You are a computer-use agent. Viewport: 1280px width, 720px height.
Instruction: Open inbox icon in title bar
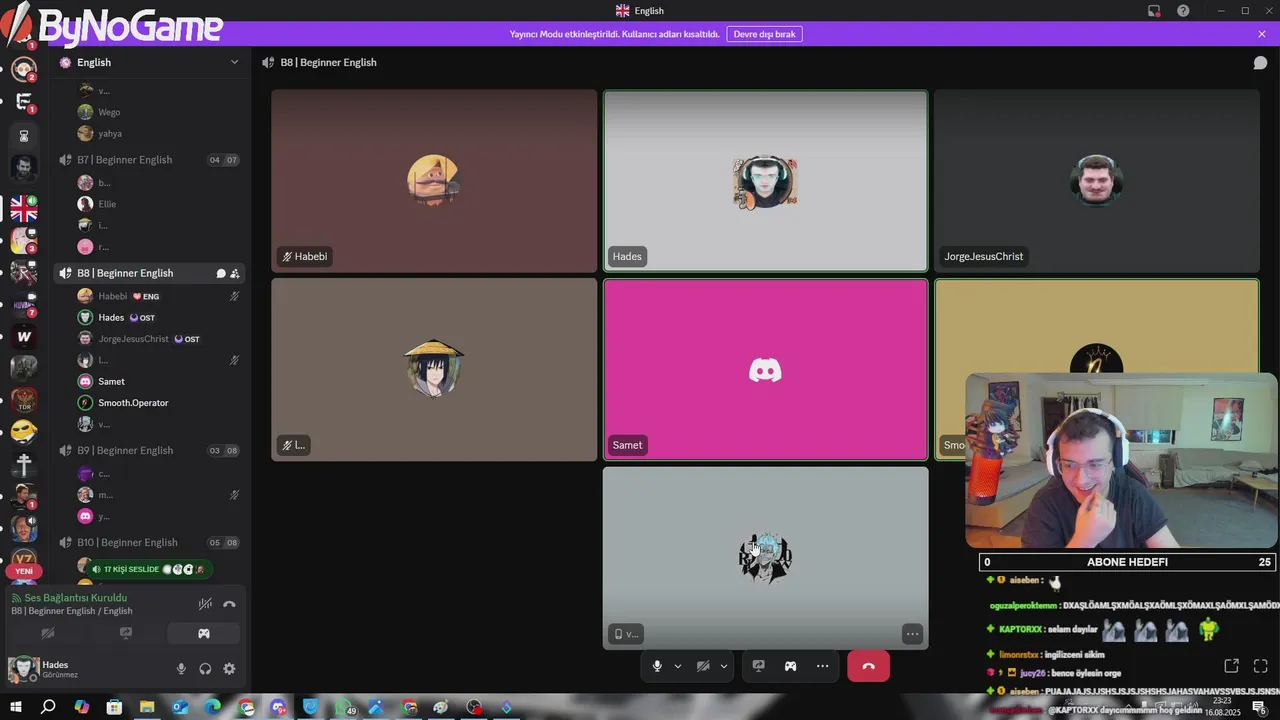[1154, 11]
